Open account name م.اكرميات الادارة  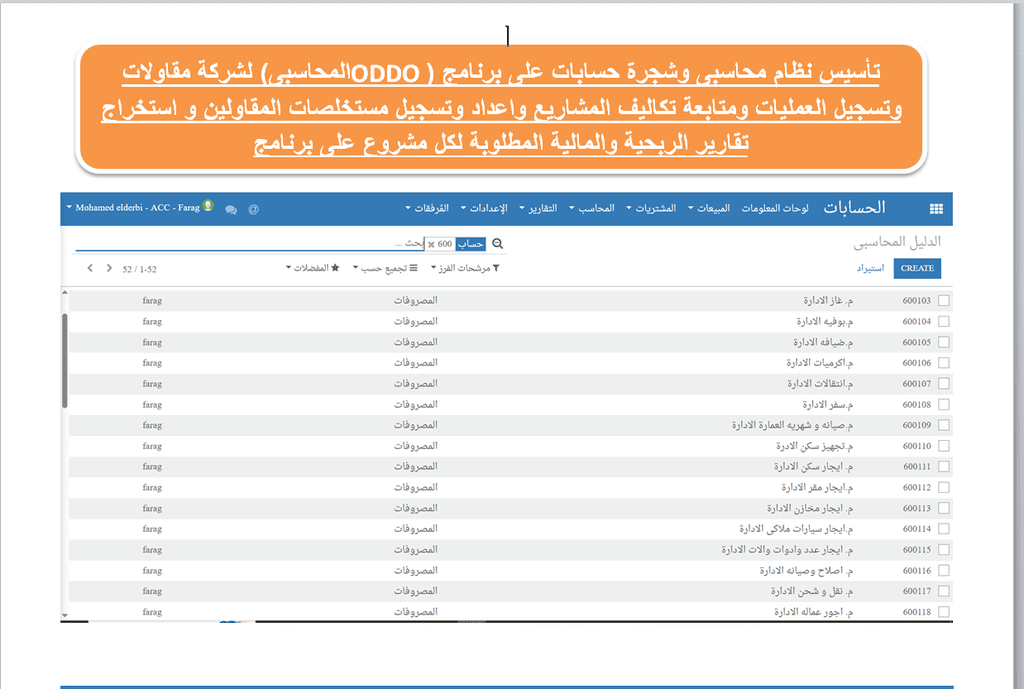(820, 363)
